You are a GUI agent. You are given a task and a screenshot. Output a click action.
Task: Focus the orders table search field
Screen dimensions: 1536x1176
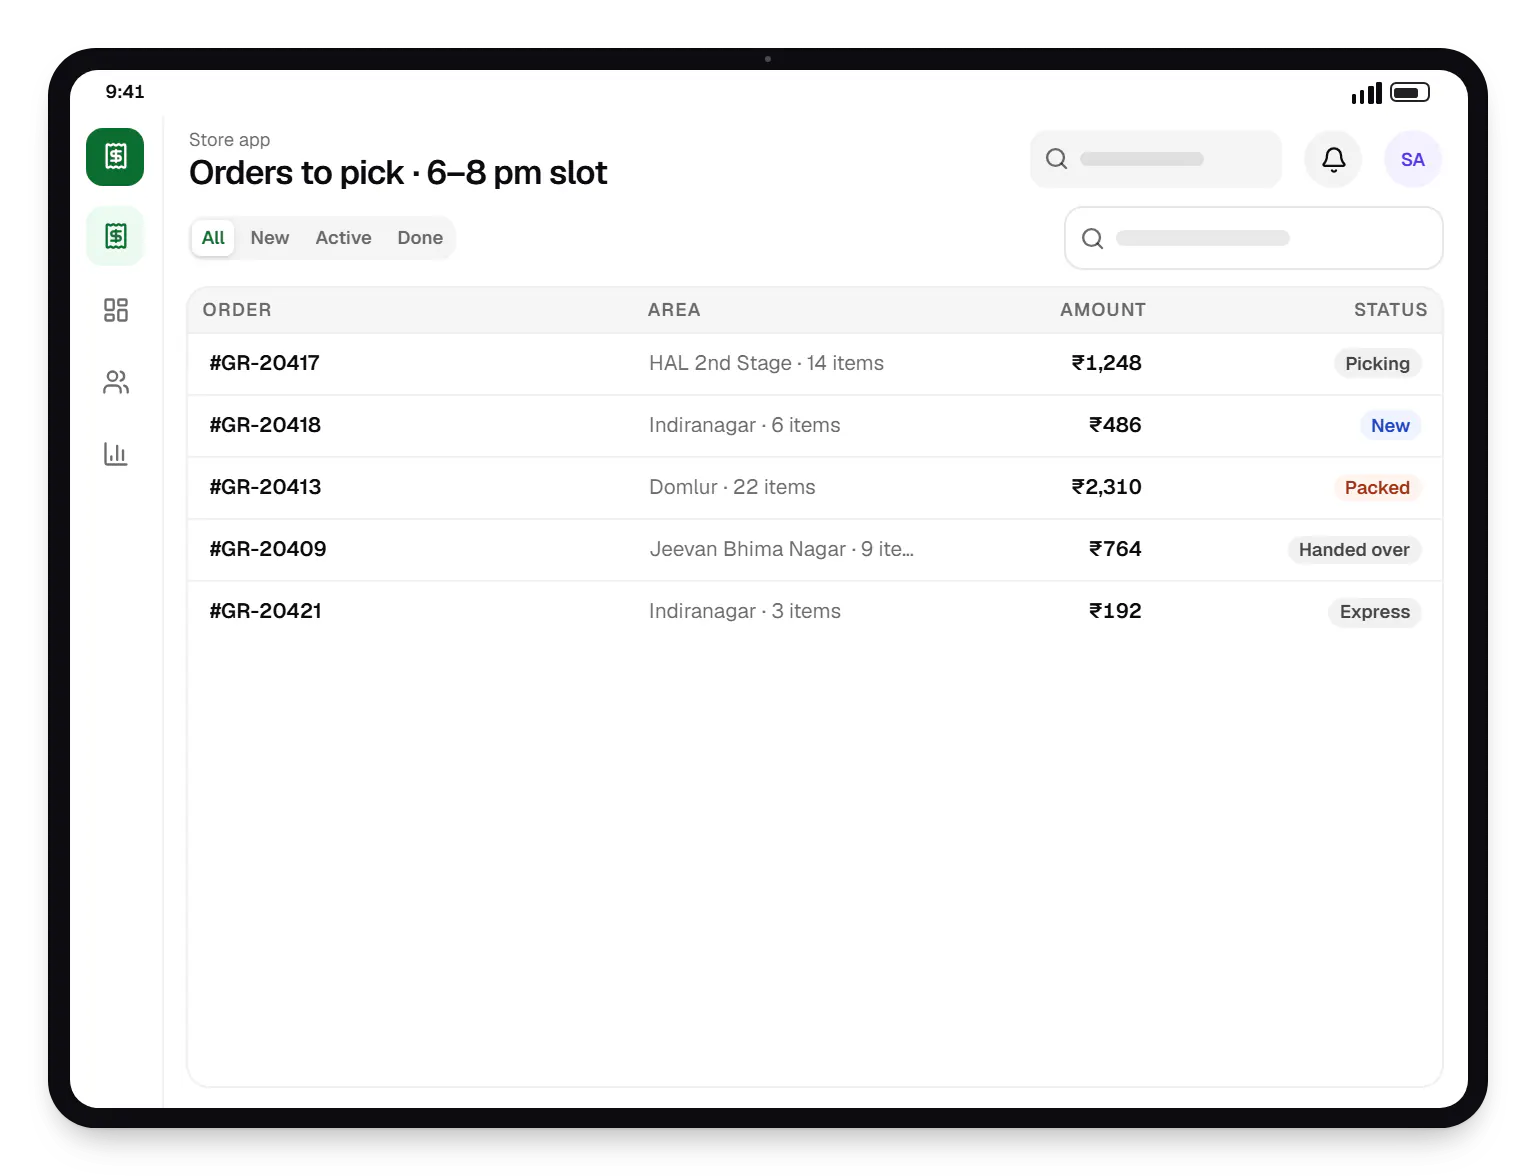1254,238
